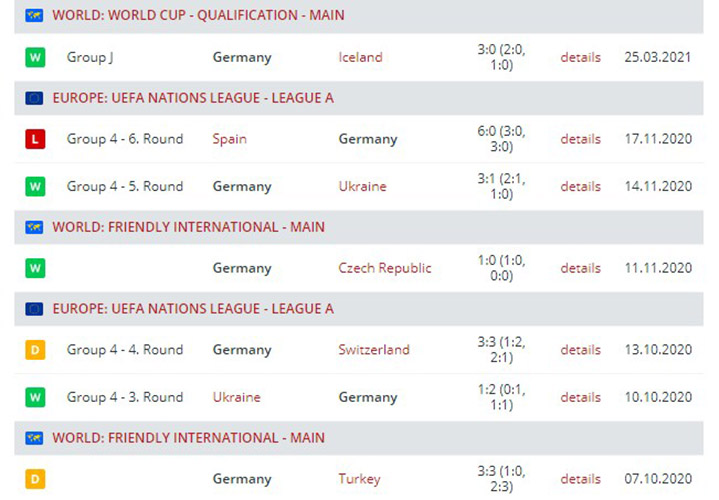View details of the Germany–Turkey friendly
Viewport: 719px width, 500px height.
click(580, 479)
